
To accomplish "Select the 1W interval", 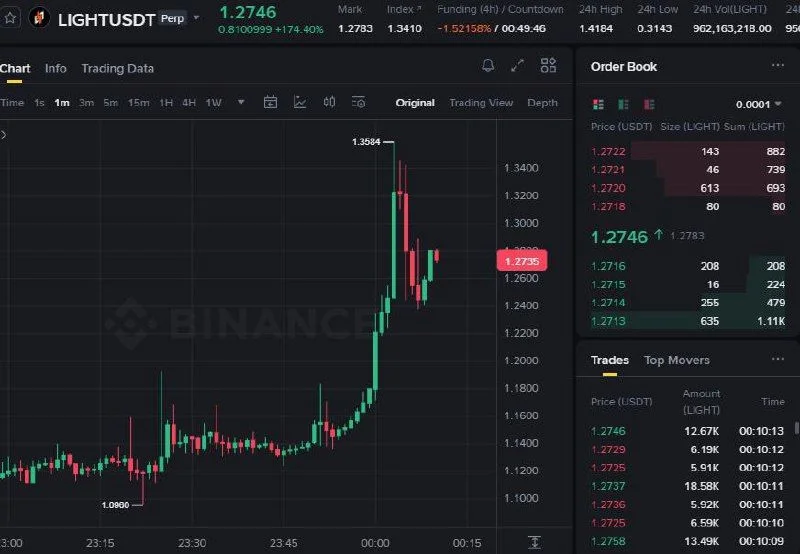I will (213, 103).
